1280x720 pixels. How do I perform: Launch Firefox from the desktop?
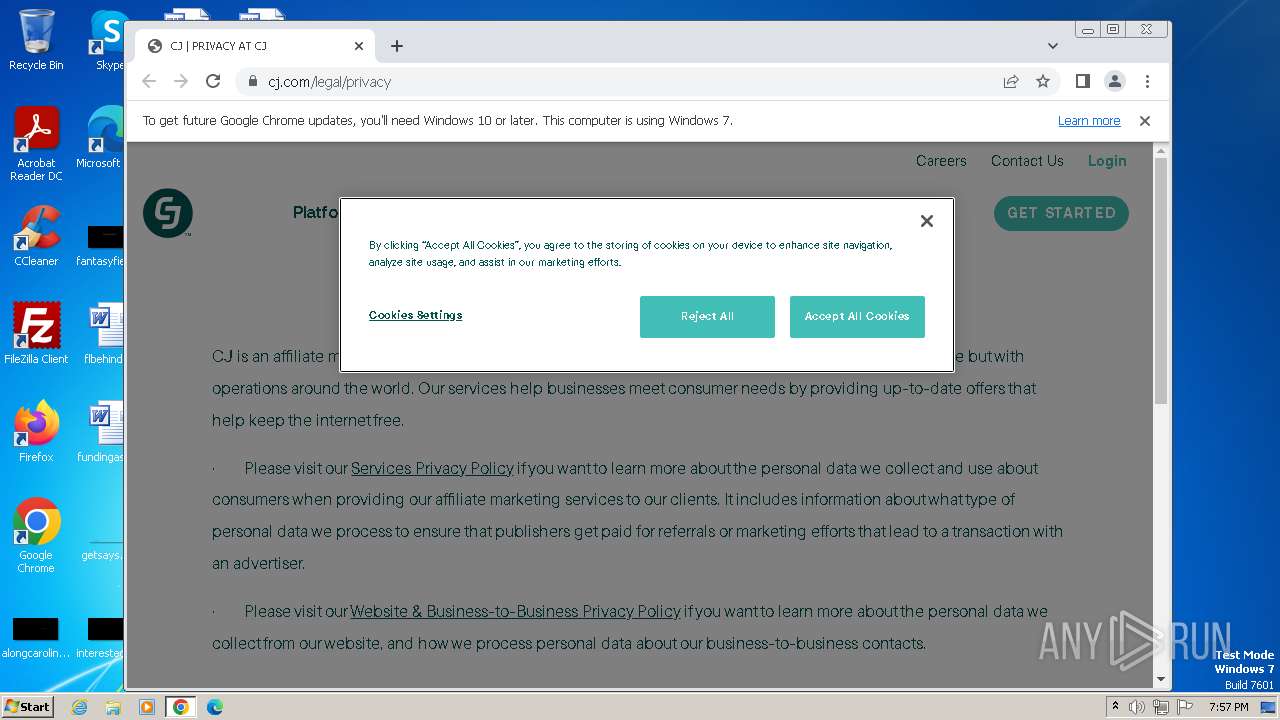click(36, 431)
